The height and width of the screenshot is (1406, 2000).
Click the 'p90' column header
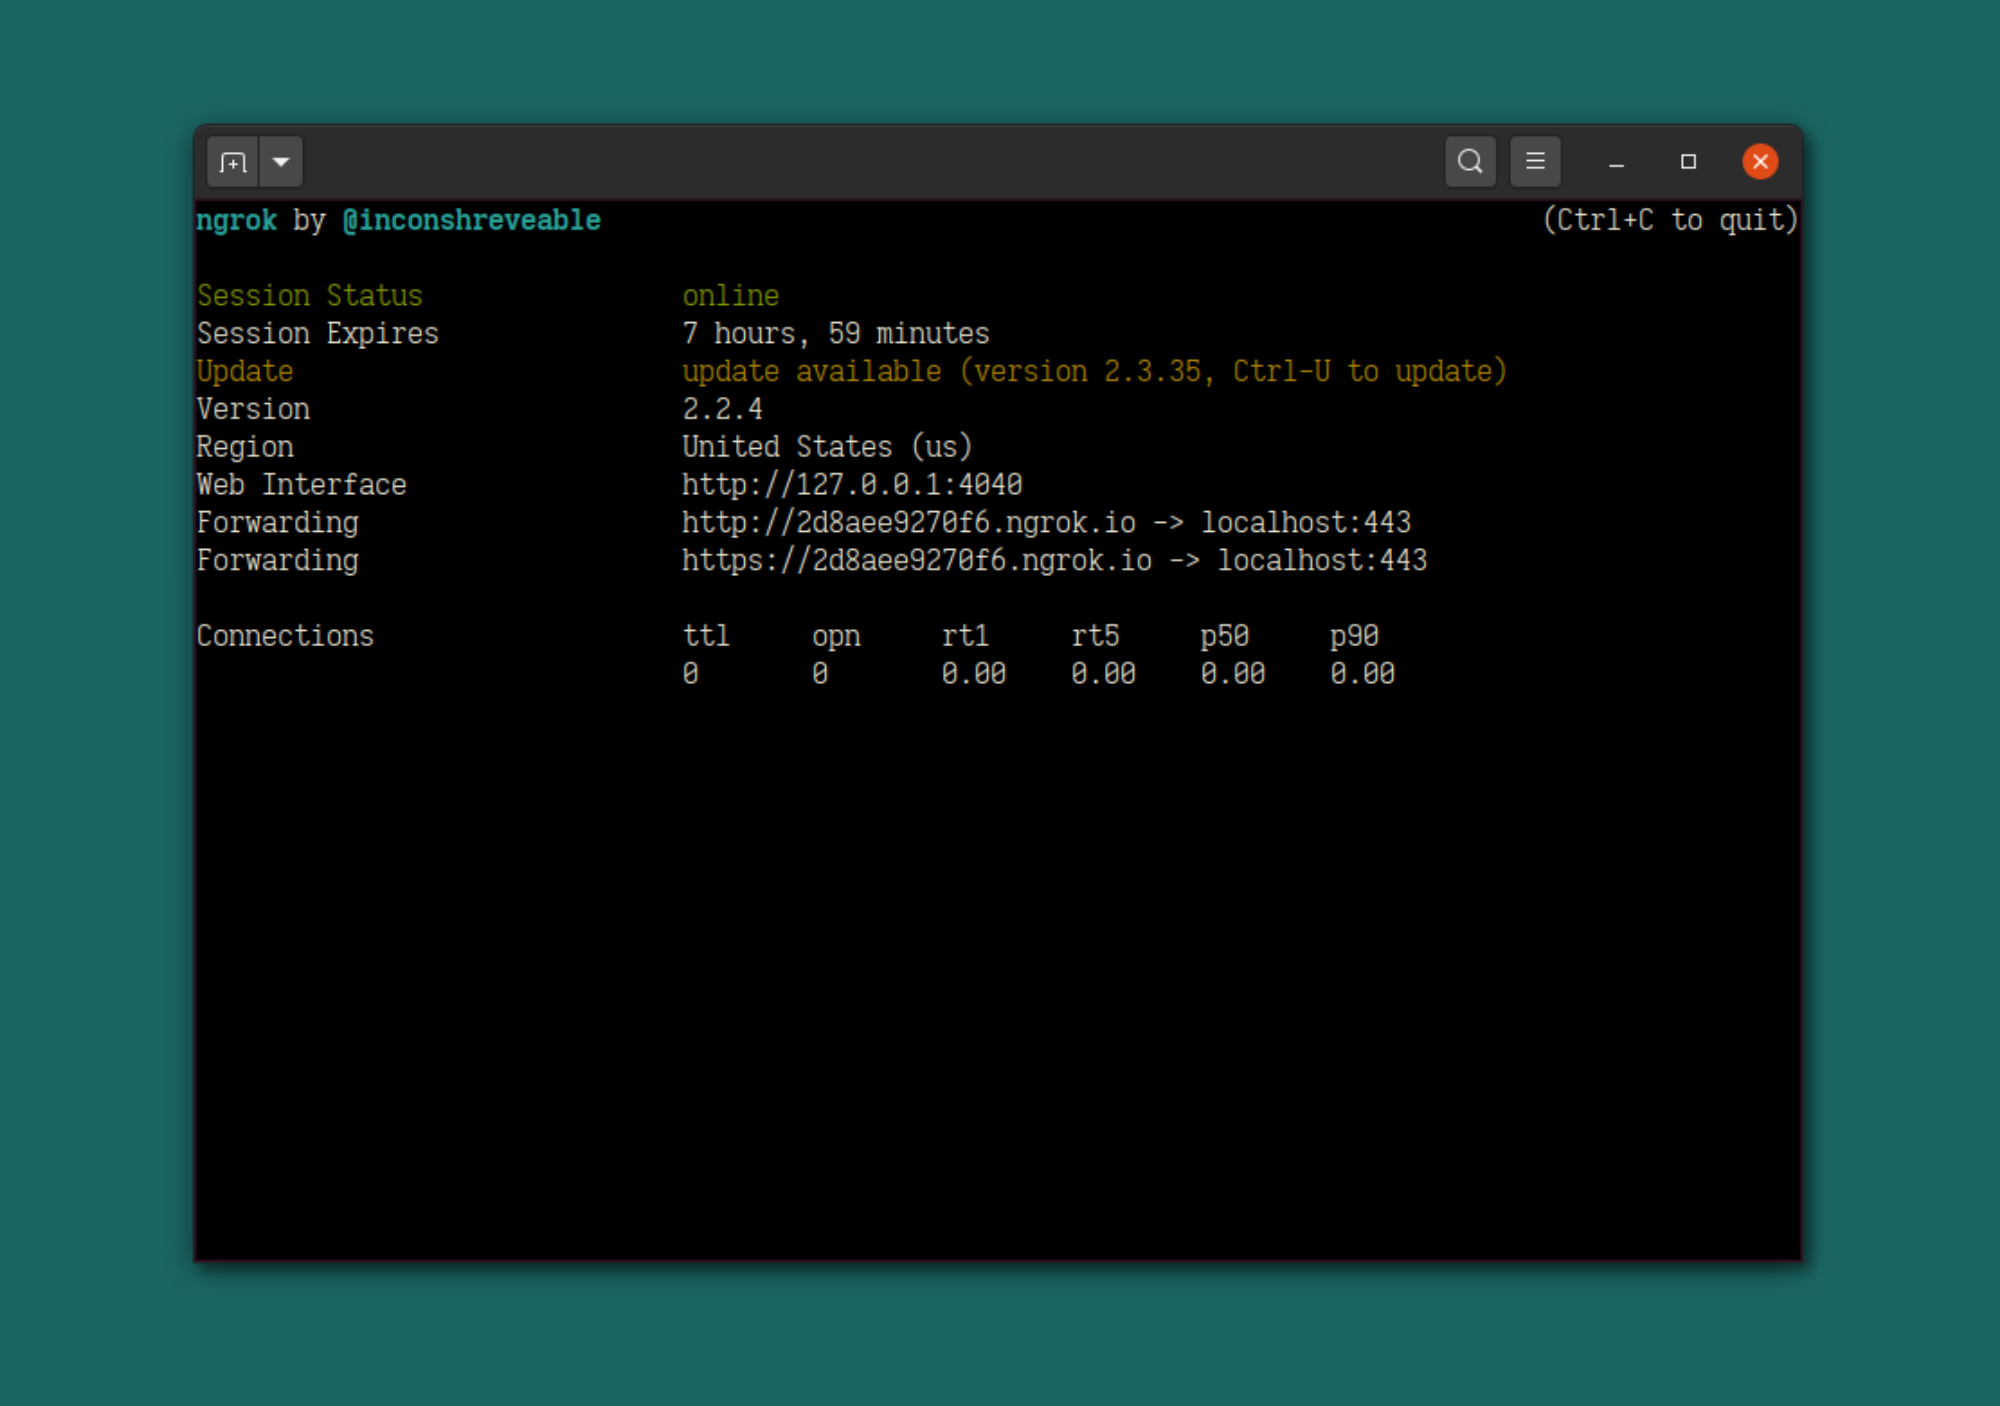point(1354,636)
